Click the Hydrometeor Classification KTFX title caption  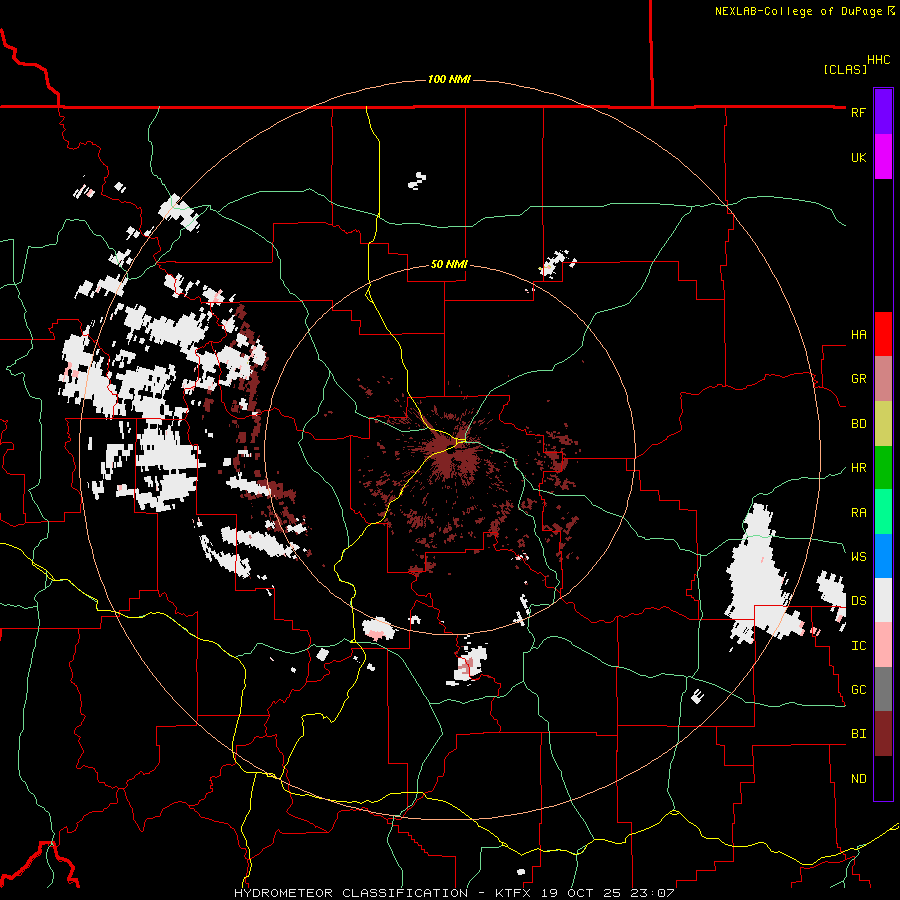(x=453, y=893)
